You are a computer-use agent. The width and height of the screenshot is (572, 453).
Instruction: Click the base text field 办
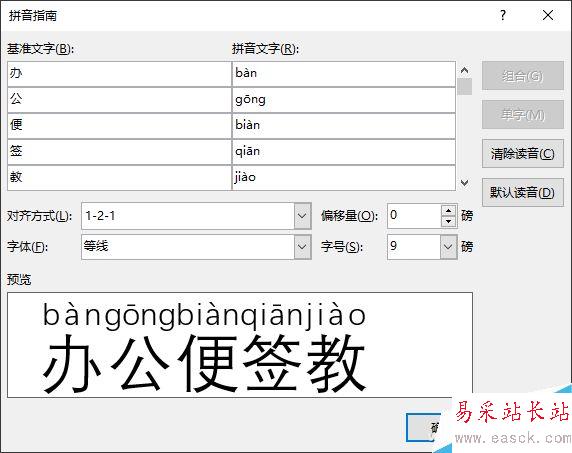pyautogui.click(x=119, y=74)
